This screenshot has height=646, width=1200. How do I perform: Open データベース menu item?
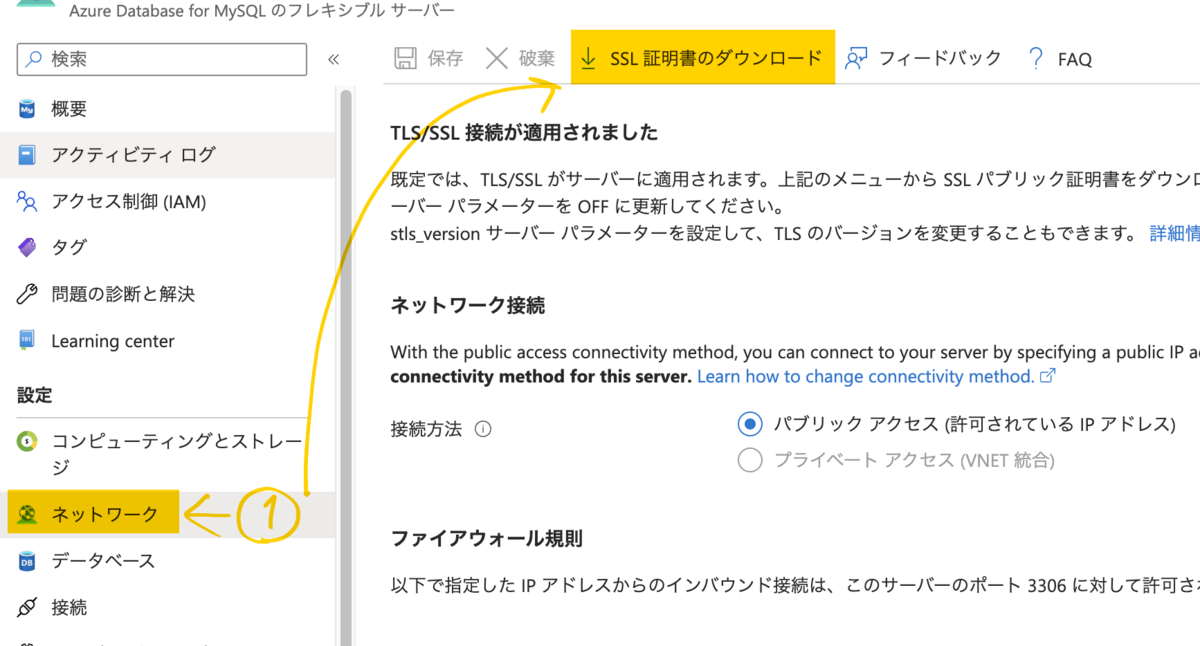click(x=168, y=561)
